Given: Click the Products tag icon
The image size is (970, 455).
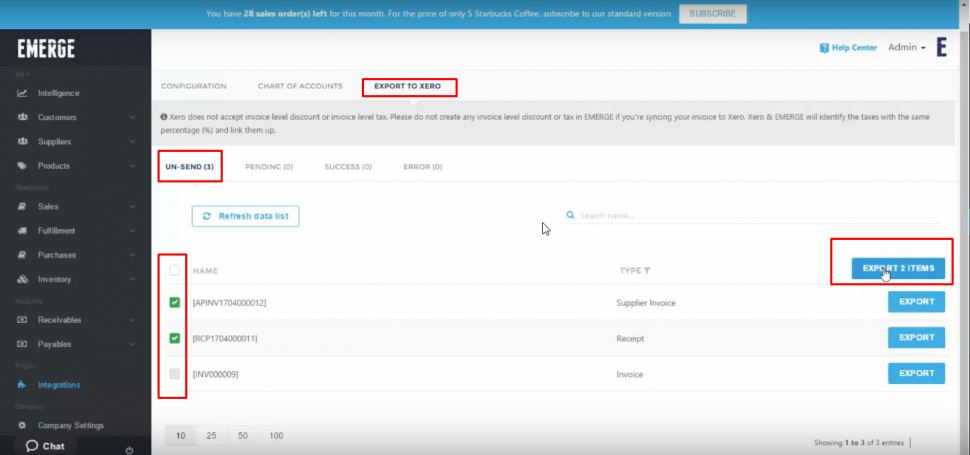Looking at the screenshot, I should tap(22, 166).
